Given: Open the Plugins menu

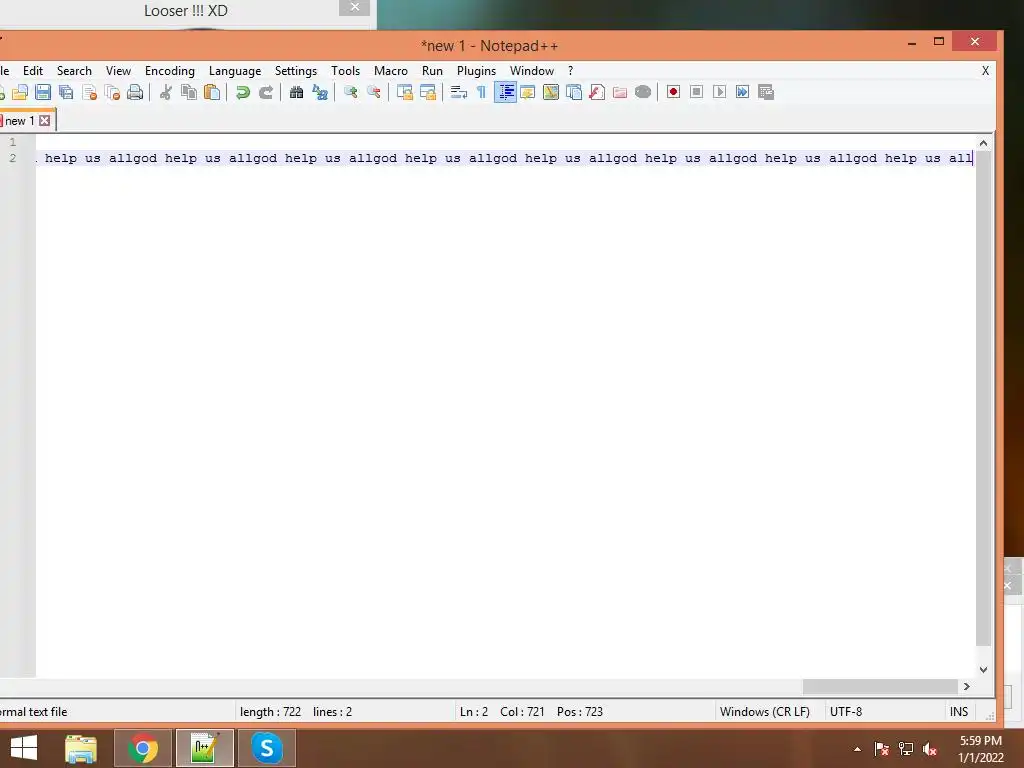Looking at the screenshot, I should [476, 71].
